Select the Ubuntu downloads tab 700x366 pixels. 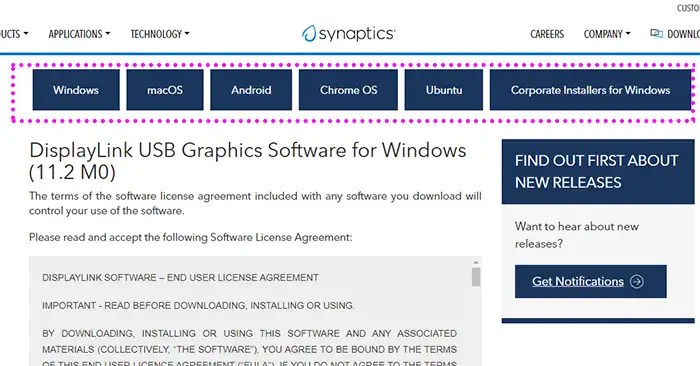(444, 90)
